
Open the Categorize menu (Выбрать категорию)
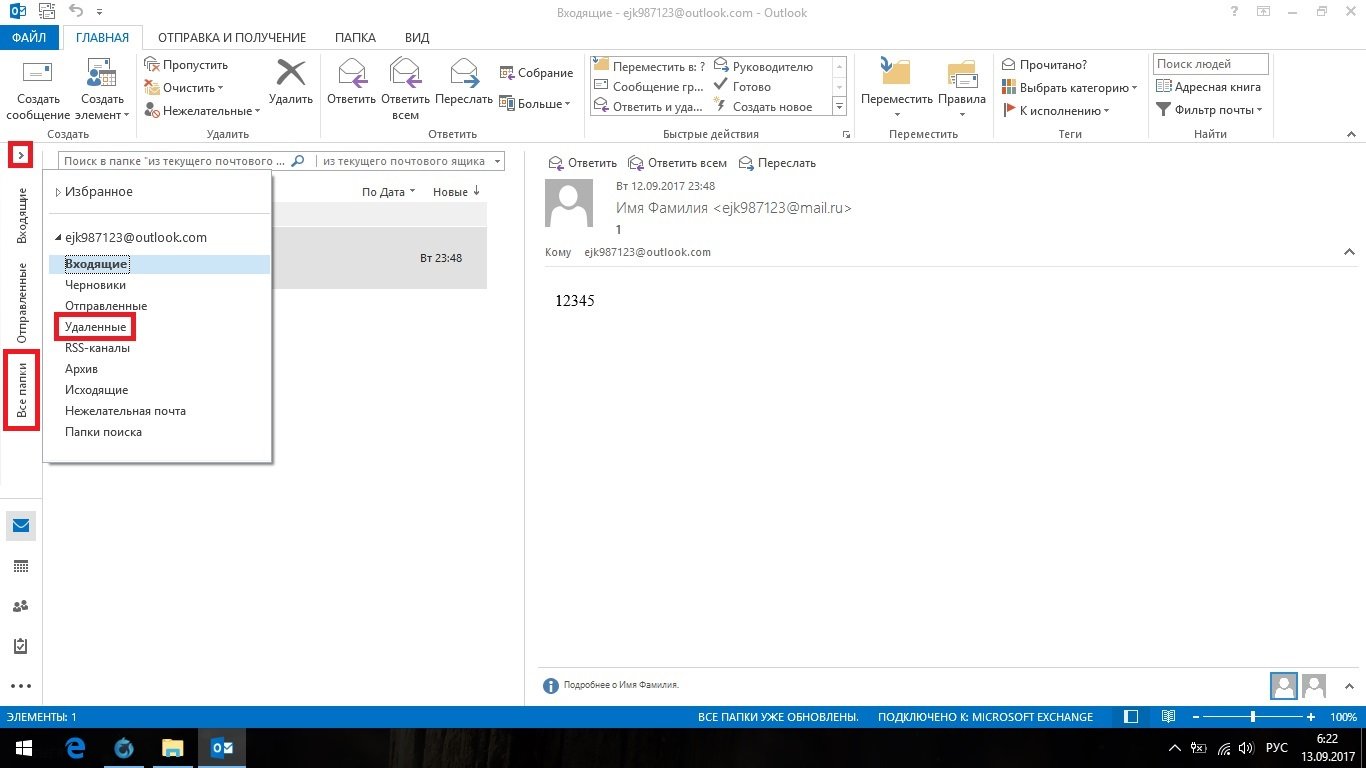pos(1070,88)
